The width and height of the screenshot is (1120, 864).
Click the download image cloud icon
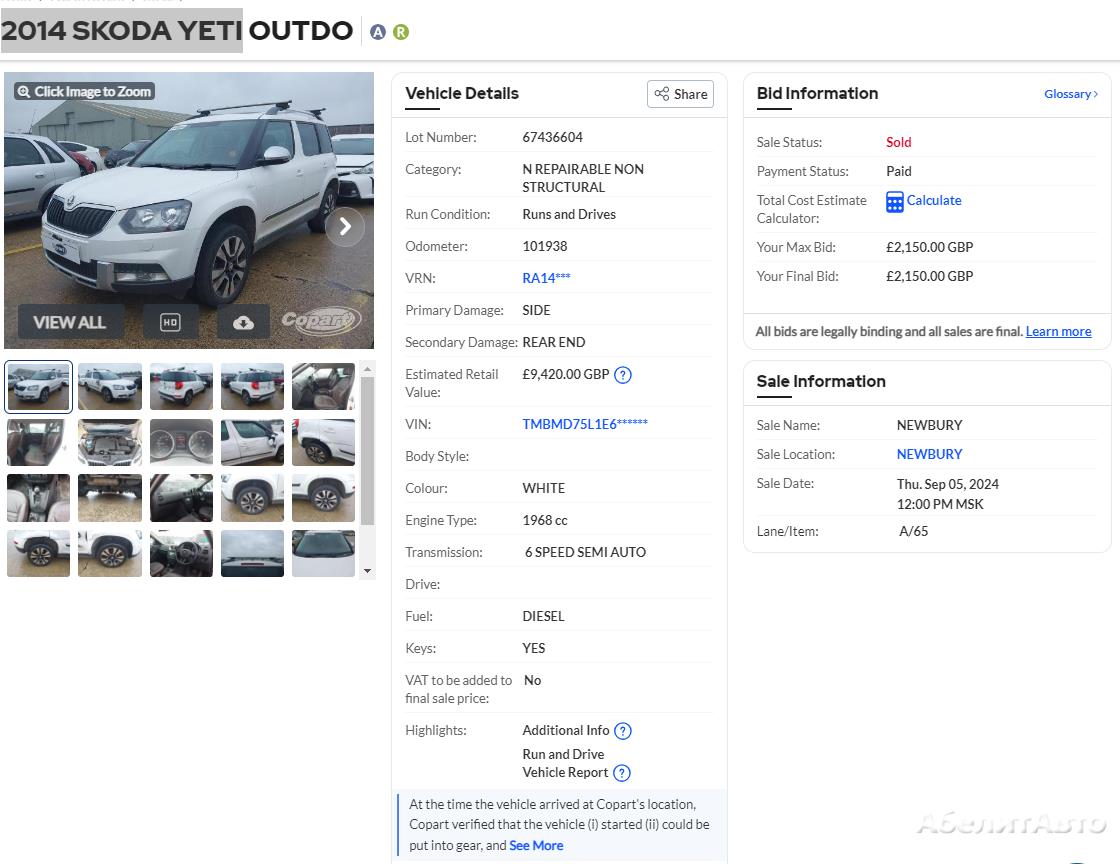(x=243, y=322)
